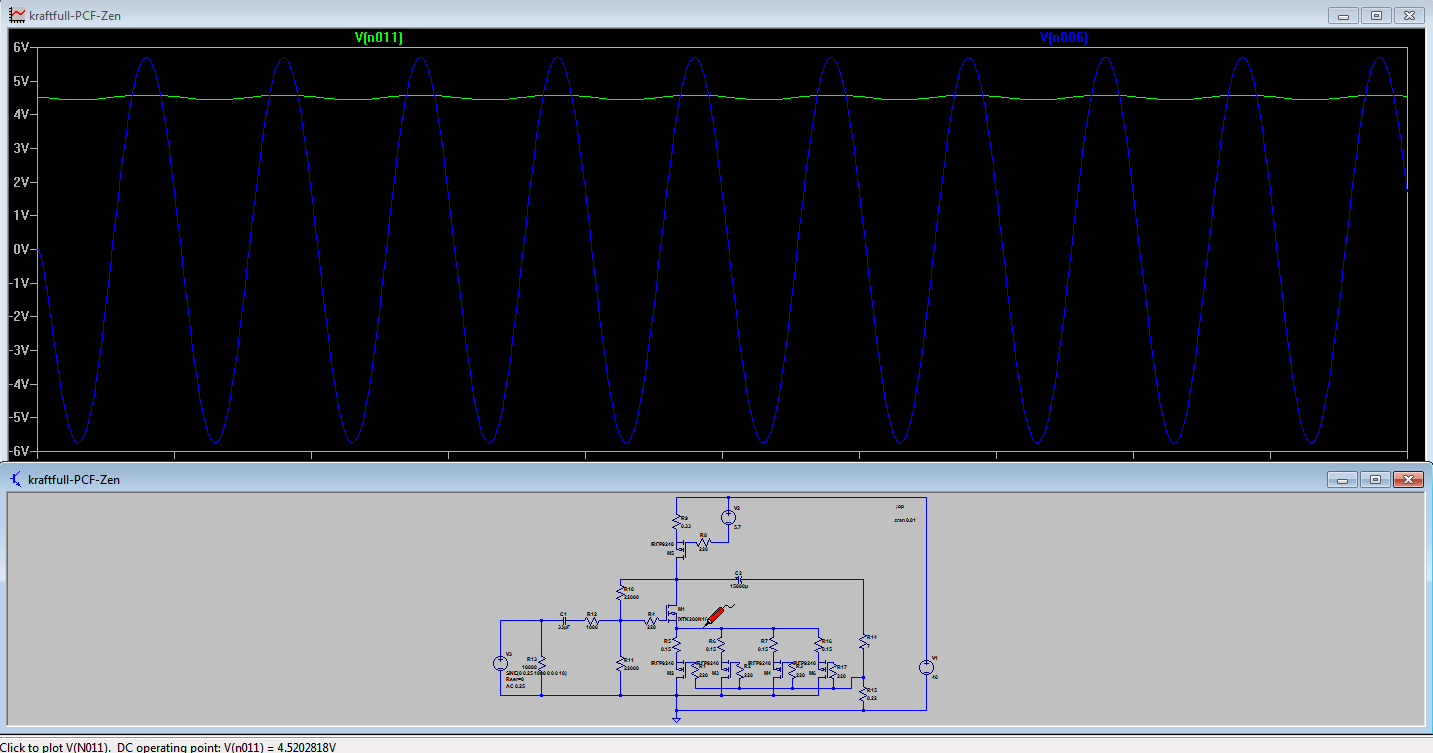Select gate resistor R17 beside M6
Viewport: 1433px width, 753px height.
click(x=833, y=671)
